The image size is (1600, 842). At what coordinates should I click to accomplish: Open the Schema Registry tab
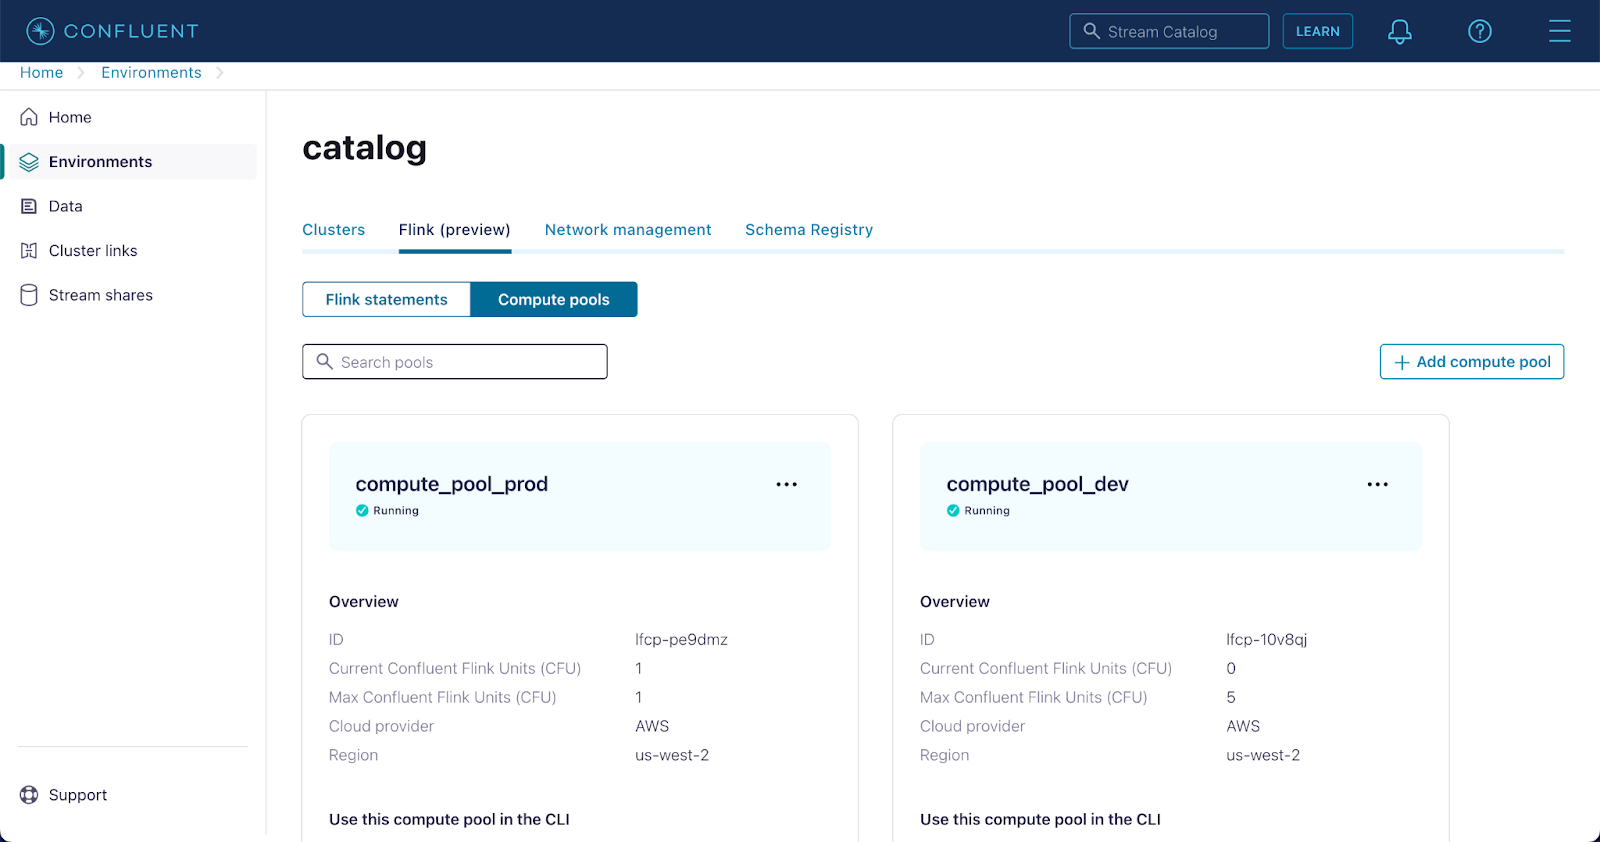click(x=809, y=230)
